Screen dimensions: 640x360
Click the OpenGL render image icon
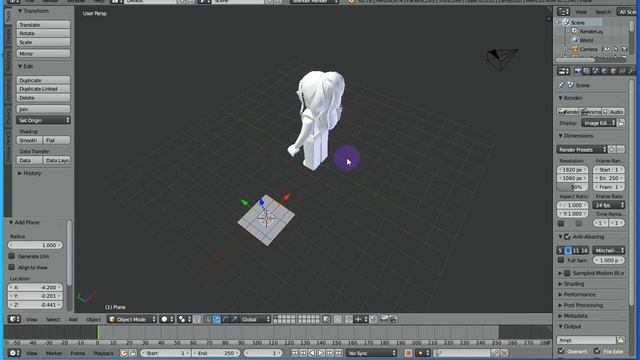[384, 319]
